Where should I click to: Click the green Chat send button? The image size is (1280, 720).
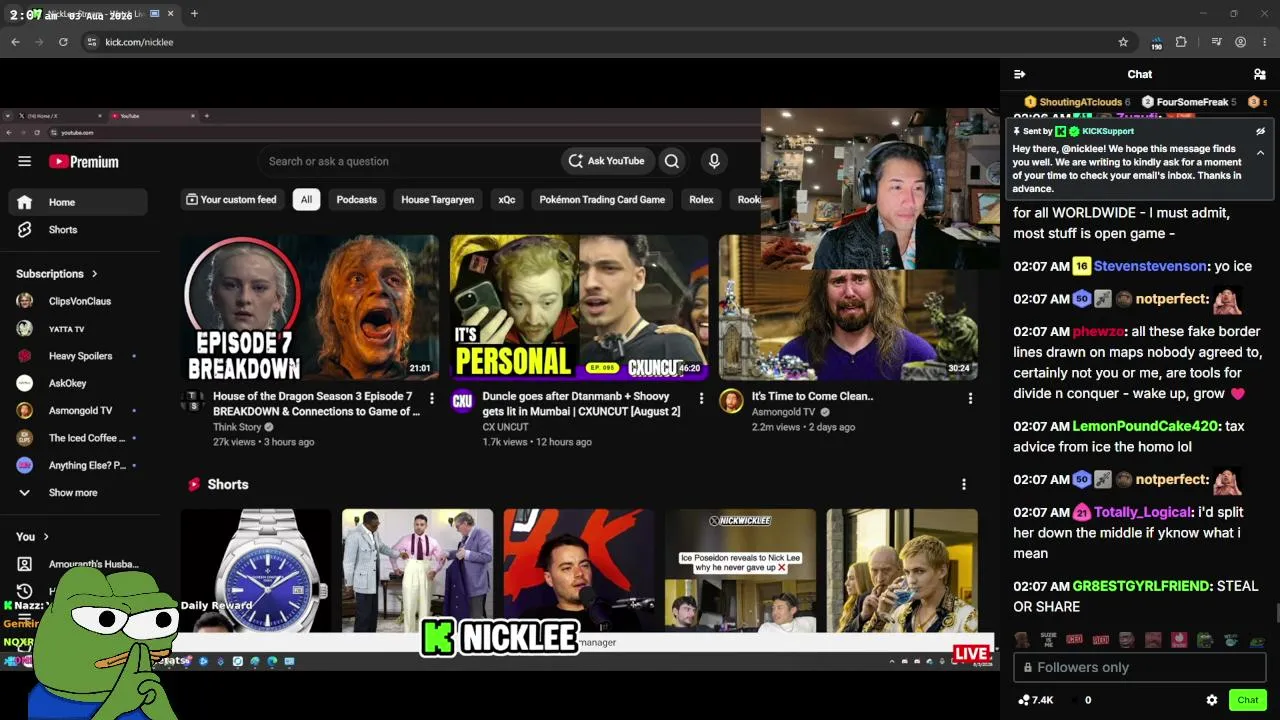[x=1248, y=700]
